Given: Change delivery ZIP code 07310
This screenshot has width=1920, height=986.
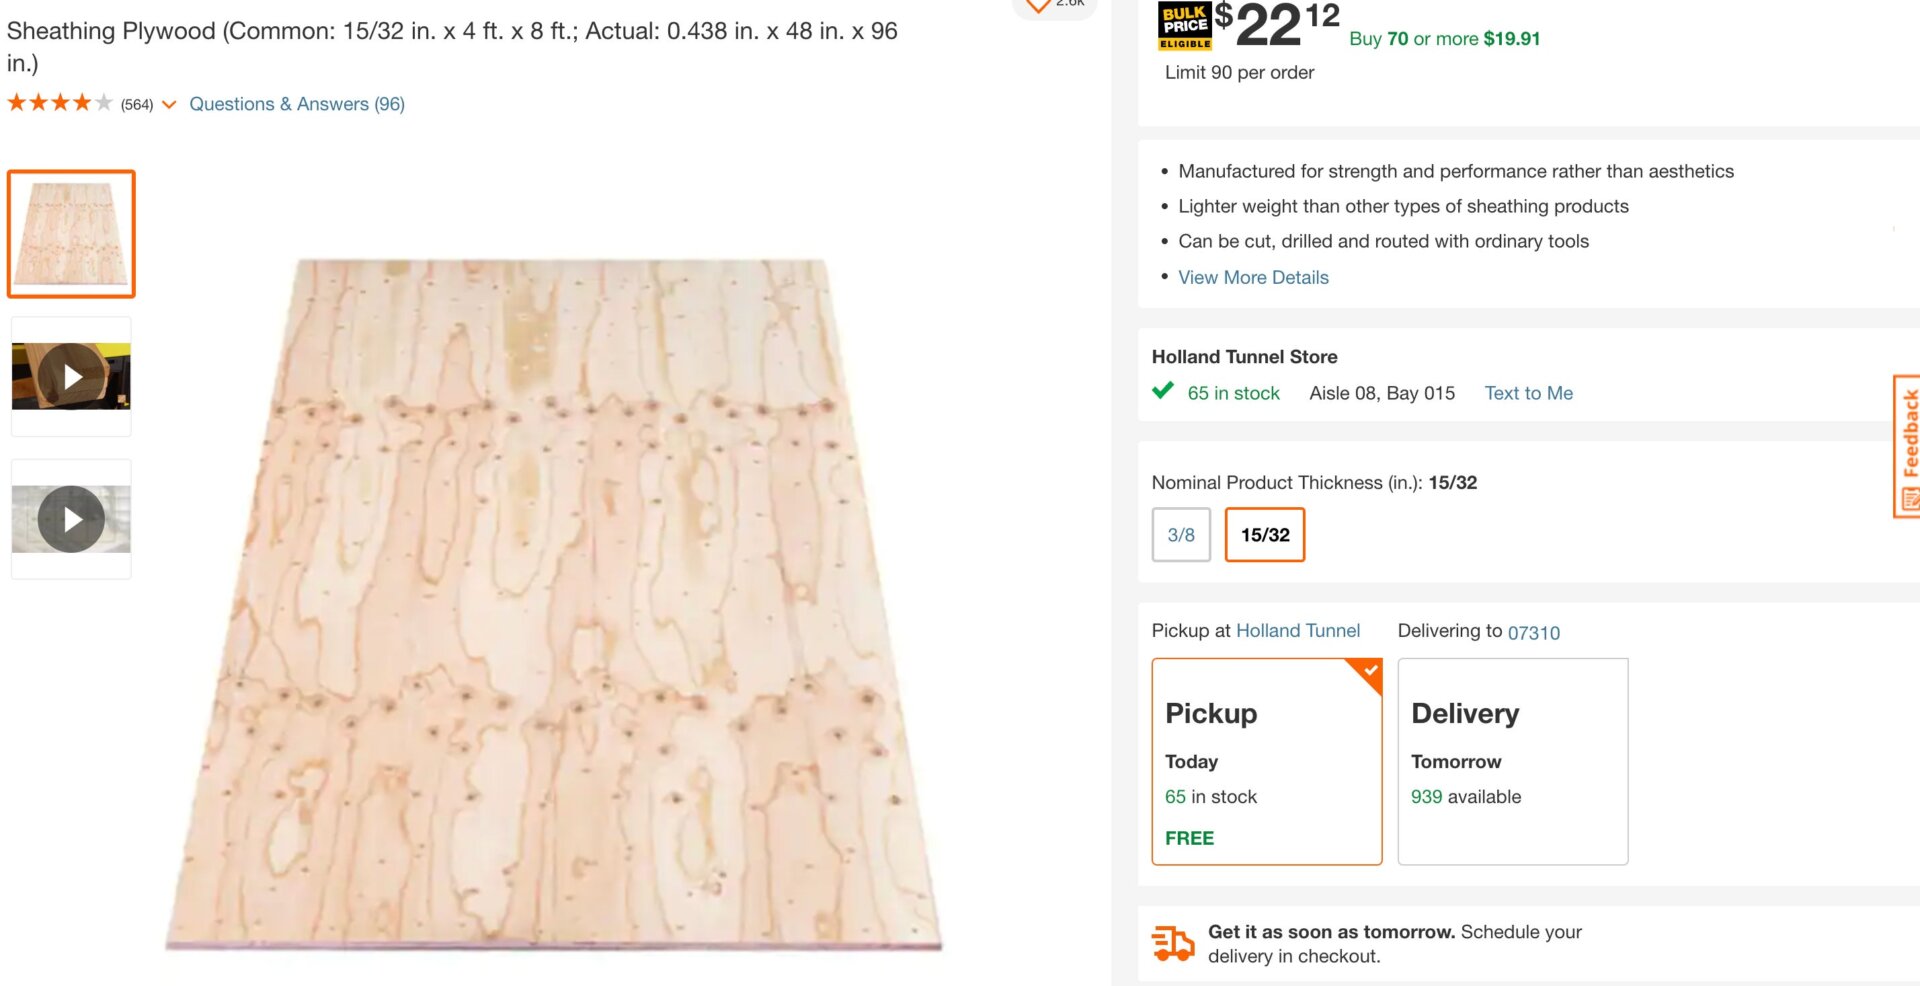Looking at the screenshot, I should pos(1533,632).
